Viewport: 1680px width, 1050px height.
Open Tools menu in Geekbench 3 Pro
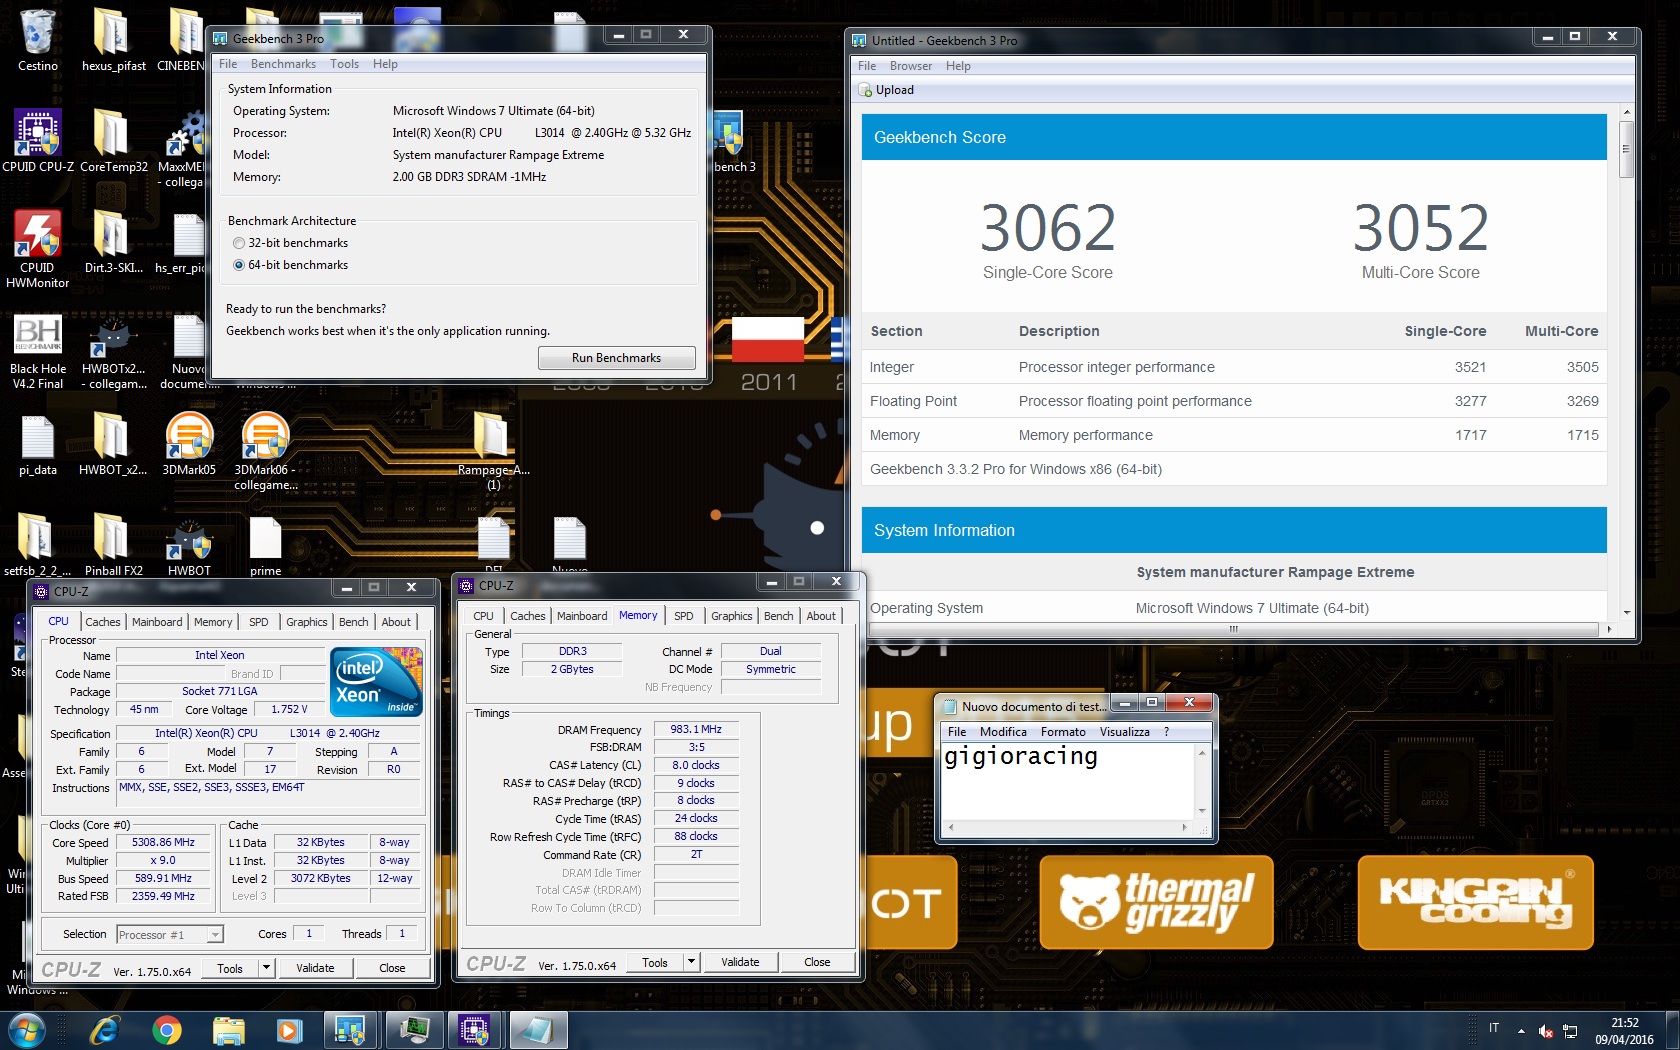pos(344,64)
